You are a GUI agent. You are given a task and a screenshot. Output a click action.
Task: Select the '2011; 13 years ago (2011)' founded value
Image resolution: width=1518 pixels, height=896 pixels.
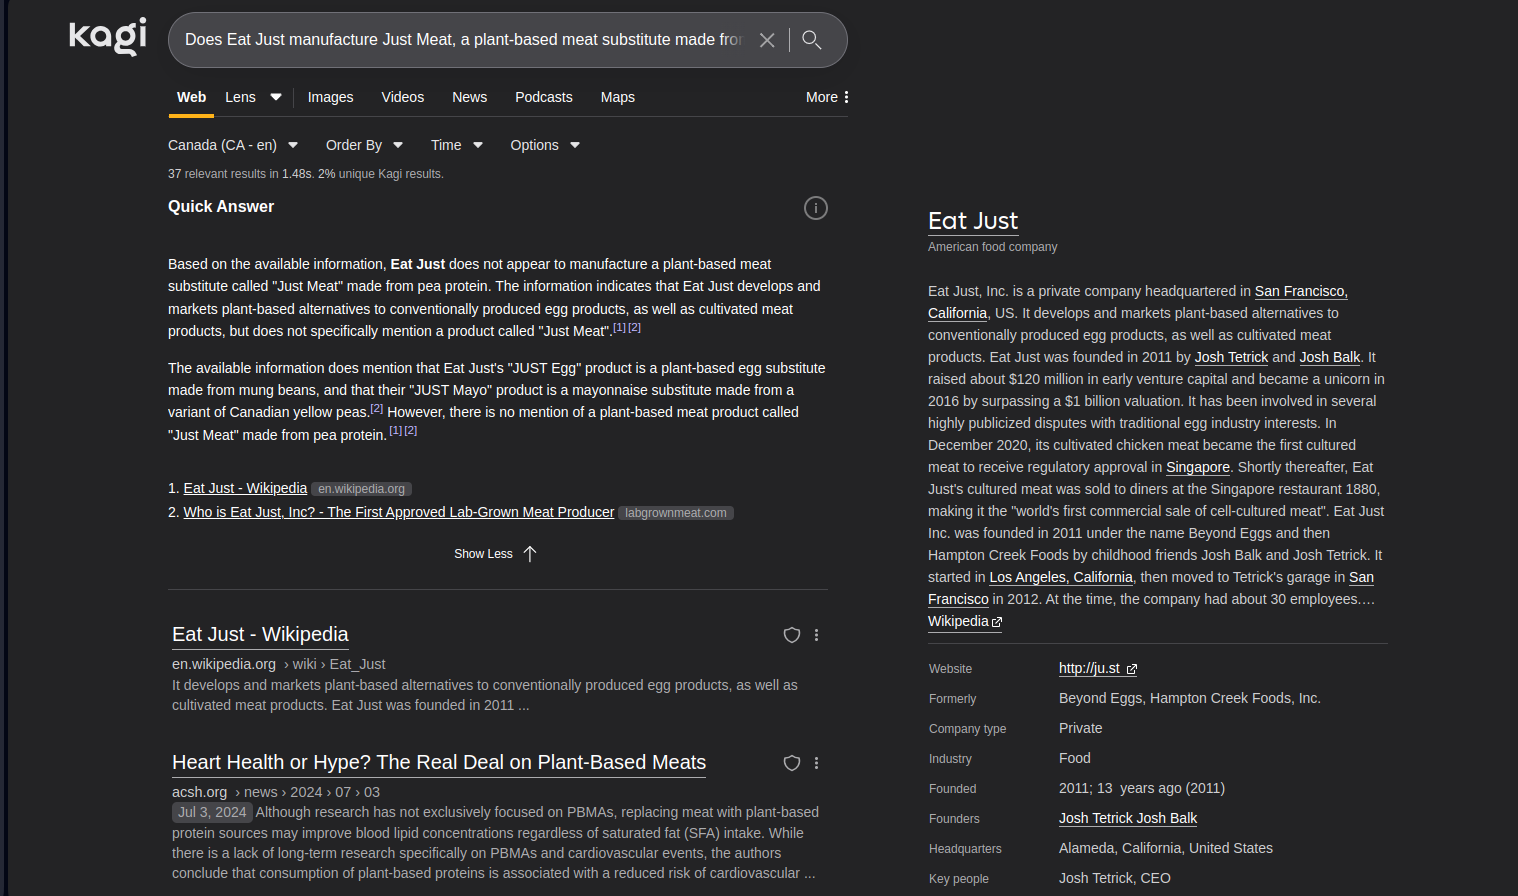[x=1142, y=788]
